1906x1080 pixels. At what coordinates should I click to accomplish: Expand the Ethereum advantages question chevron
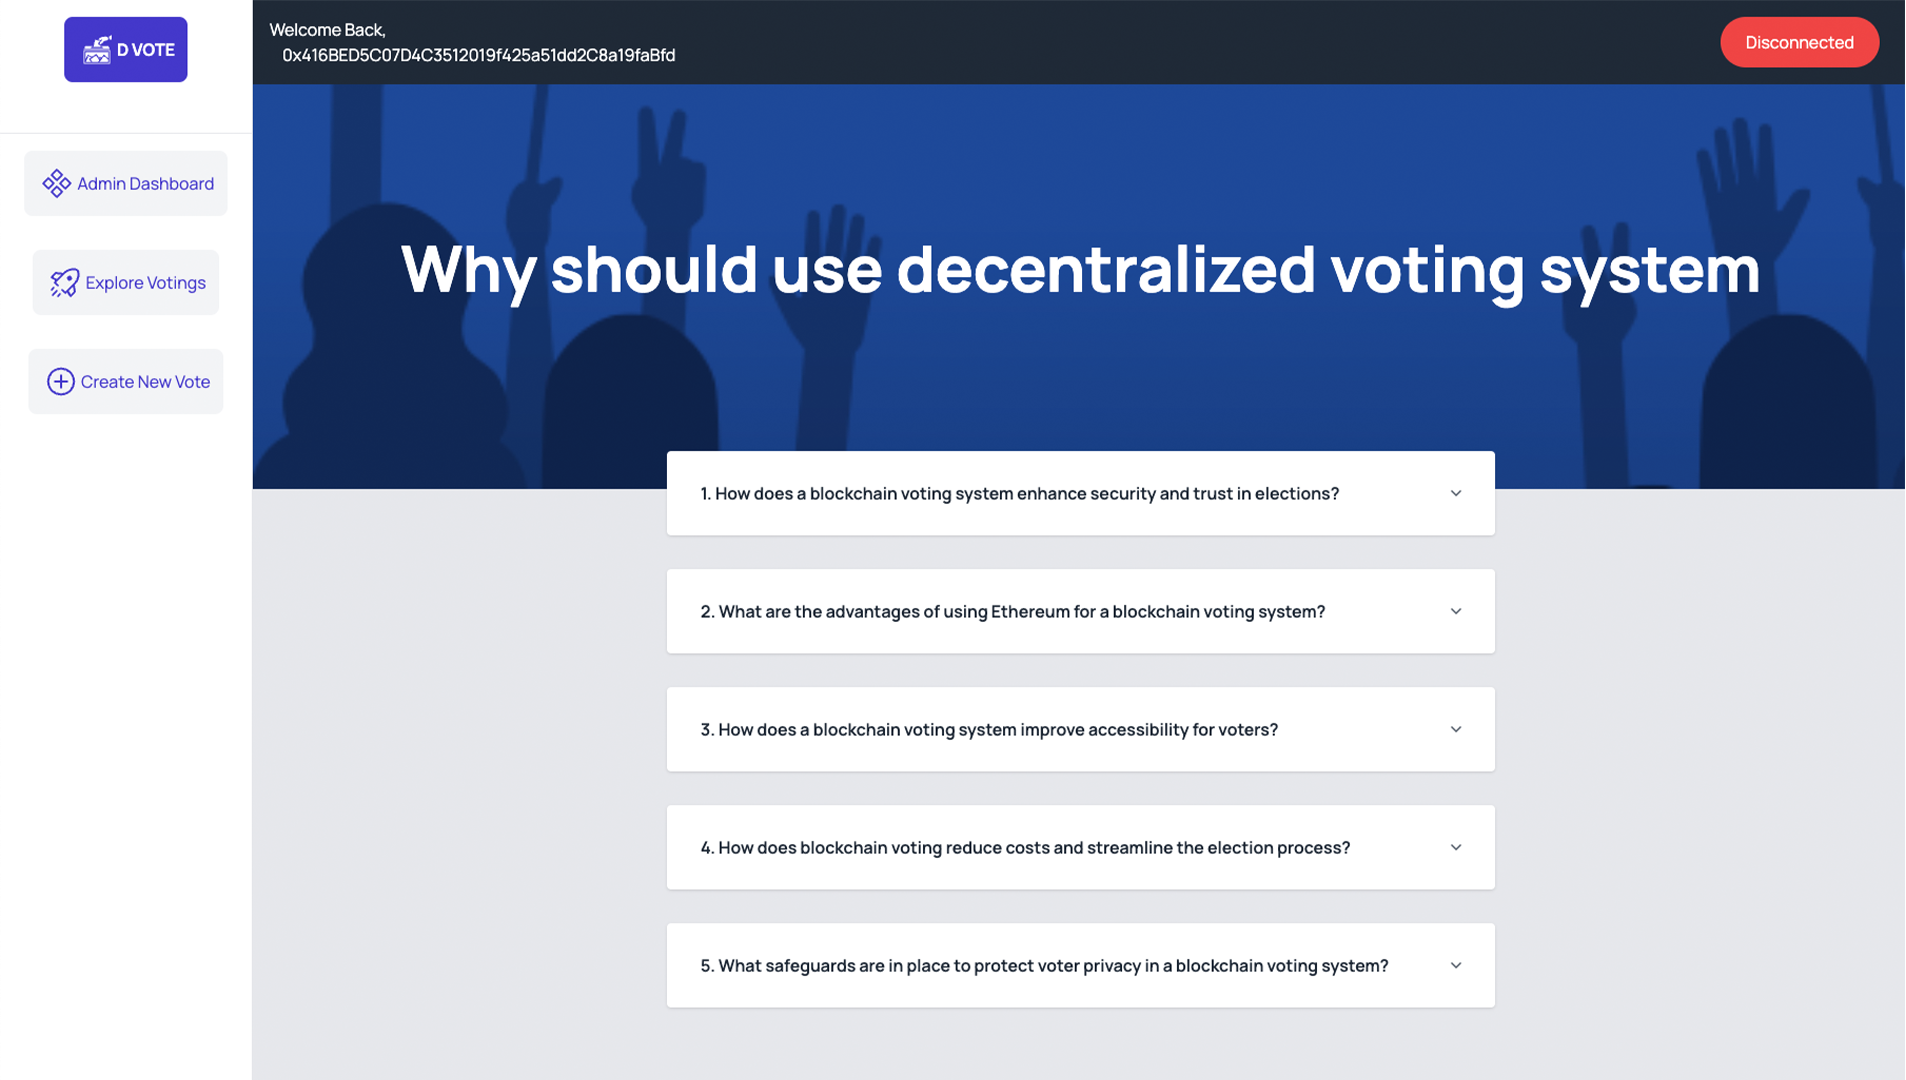click(1455, 612)
